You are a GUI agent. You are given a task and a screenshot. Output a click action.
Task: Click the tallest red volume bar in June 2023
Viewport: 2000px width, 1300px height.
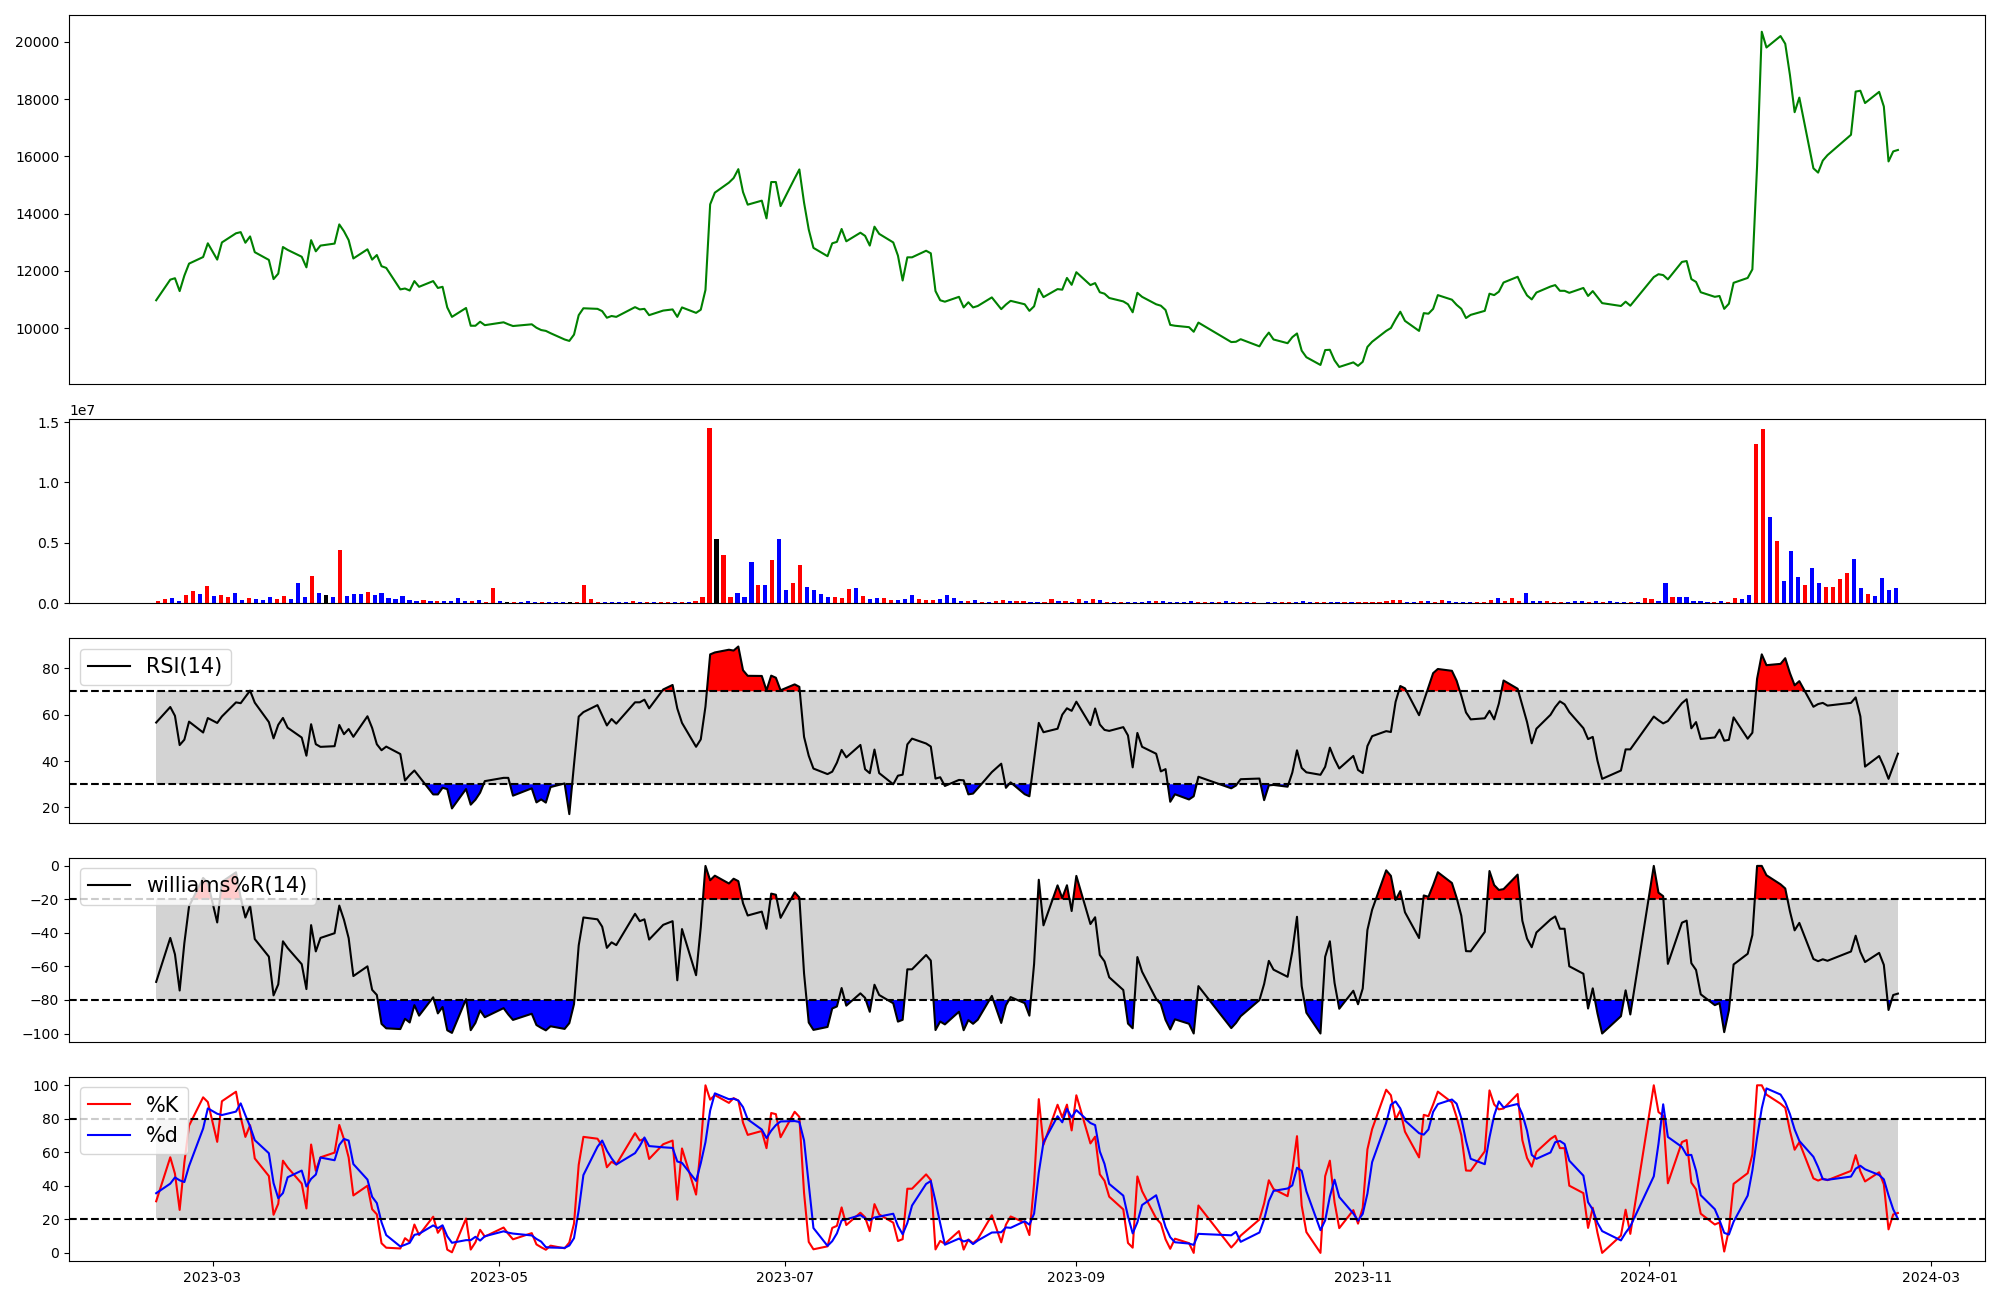pyautogui.click(x=709, y=515)
